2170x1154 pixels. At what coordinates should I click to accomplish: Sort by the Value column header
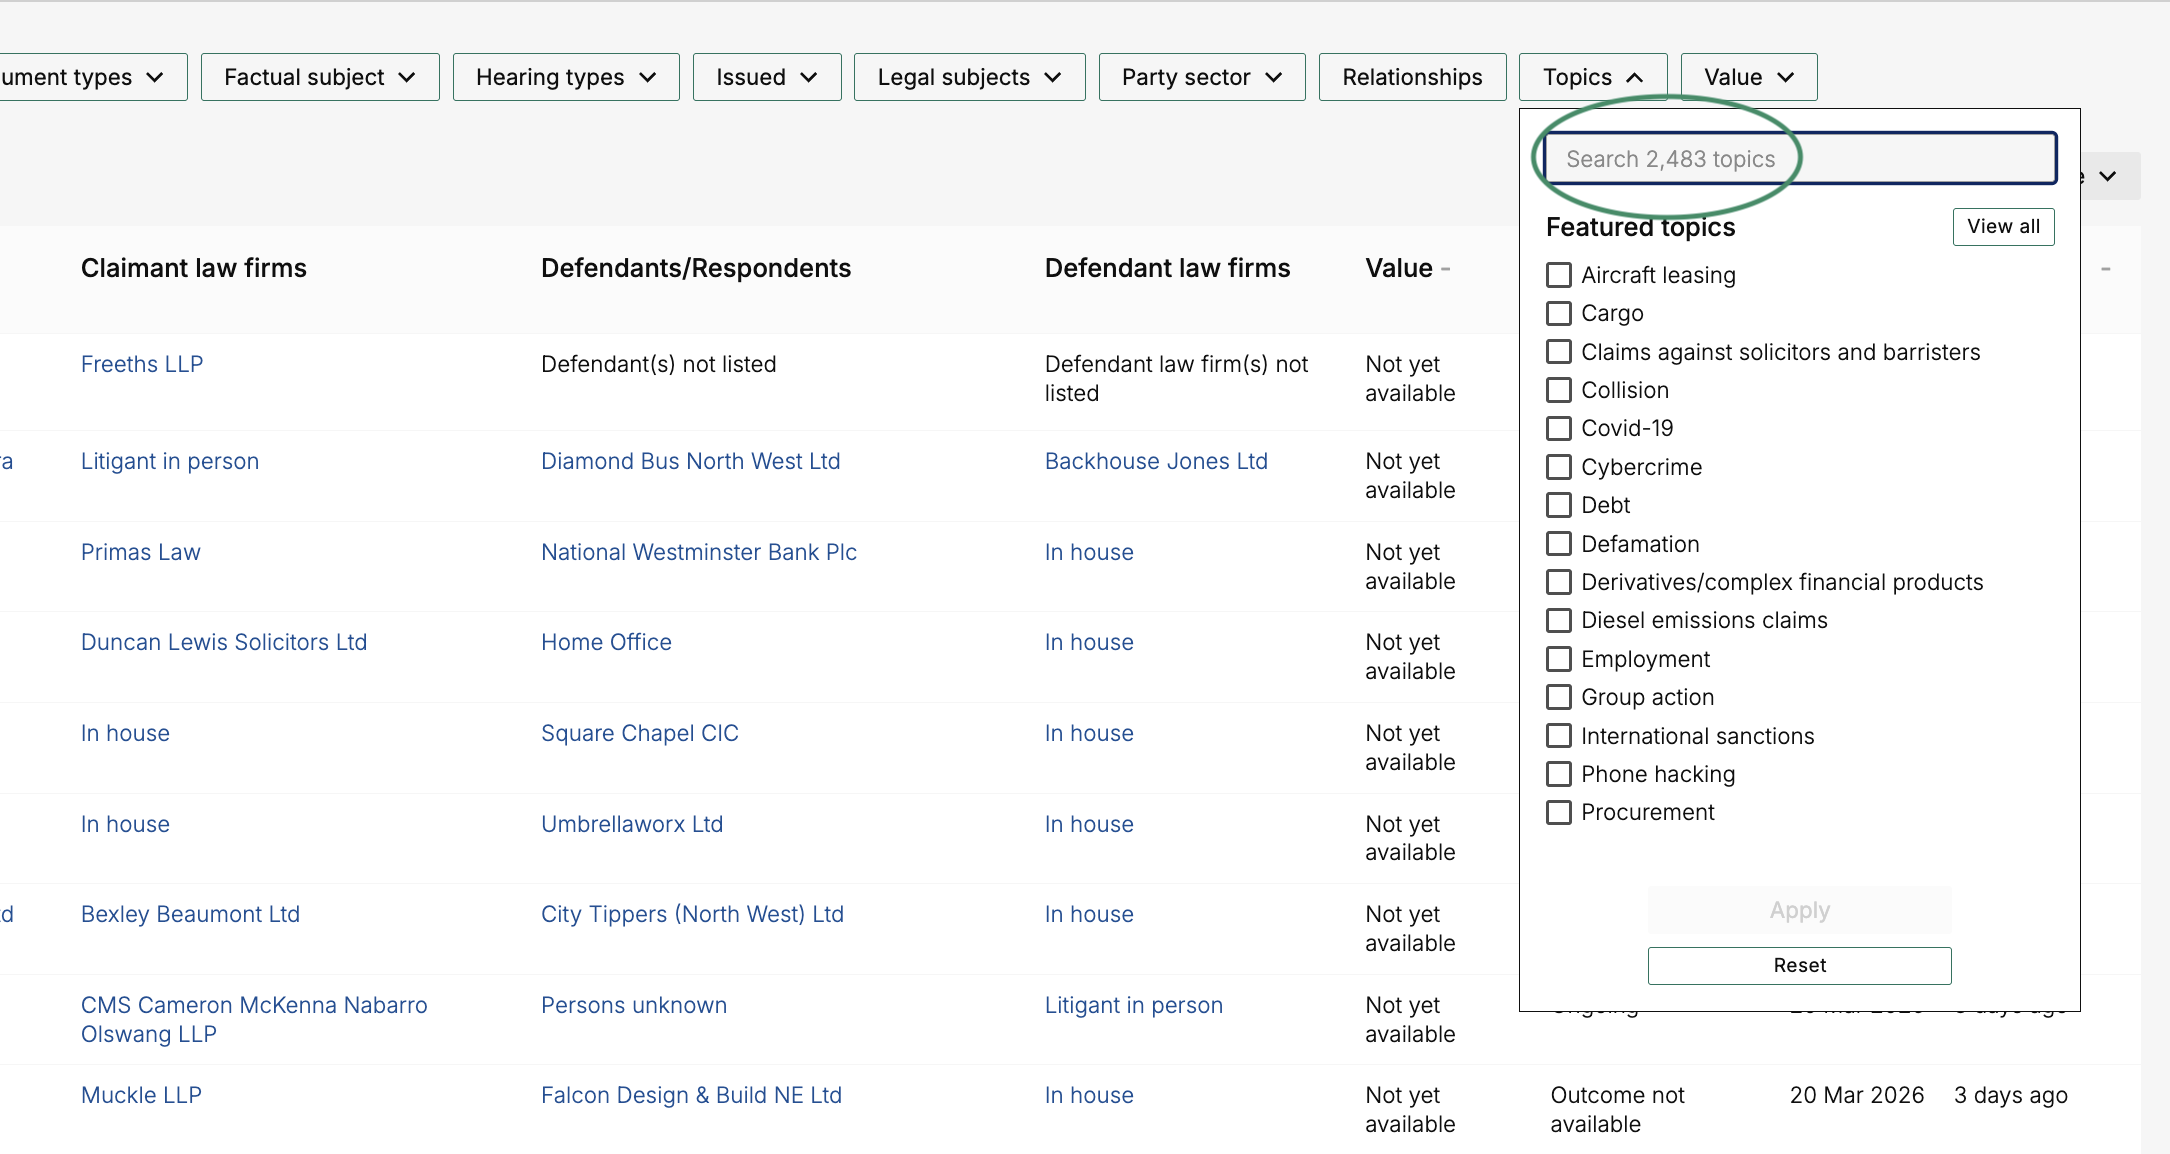tap(1399, 268)
